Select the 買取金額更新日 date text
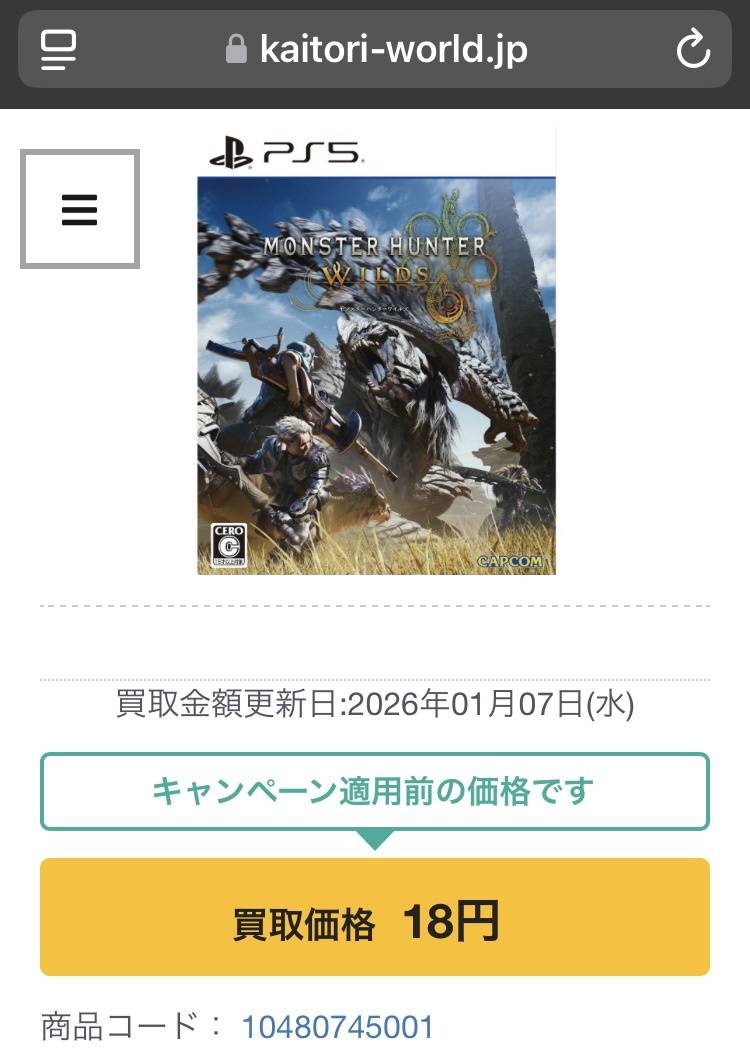 point(375,704)
